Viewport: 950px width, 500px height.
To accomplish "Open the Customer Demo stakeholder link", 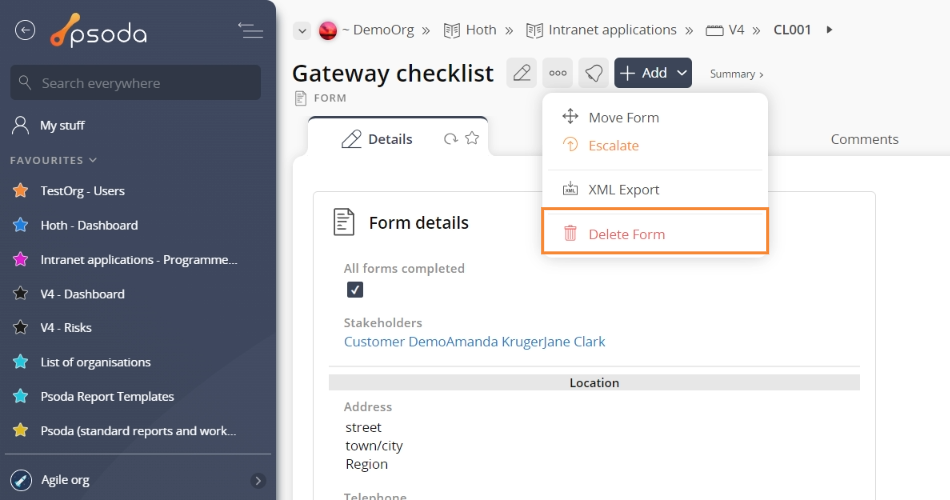I will coord(394,342).
